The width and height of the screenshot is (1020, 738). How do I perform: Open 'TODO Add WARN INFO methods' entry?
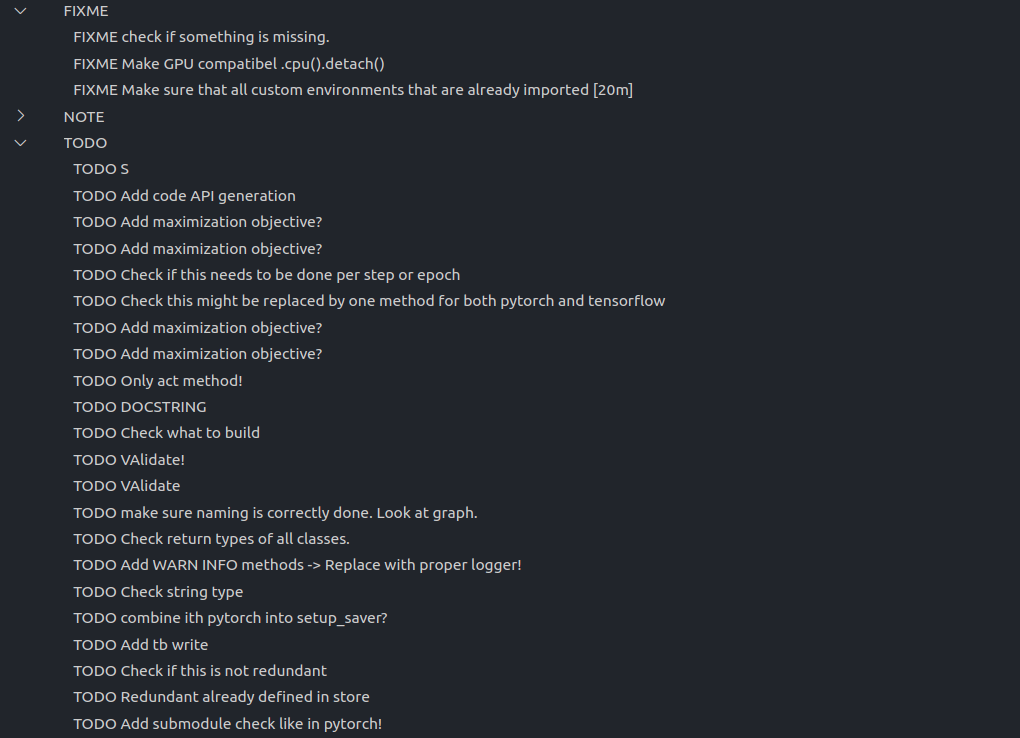point(297,565)
